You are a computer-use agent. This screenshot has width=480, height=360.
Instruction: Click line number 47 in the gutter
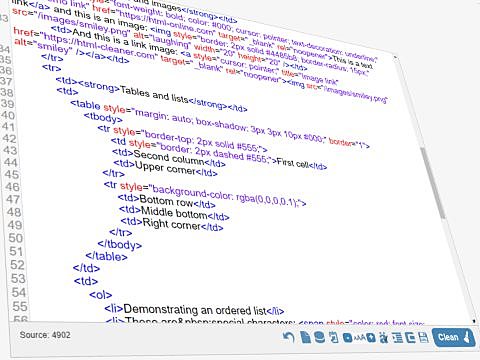(13, 199)
